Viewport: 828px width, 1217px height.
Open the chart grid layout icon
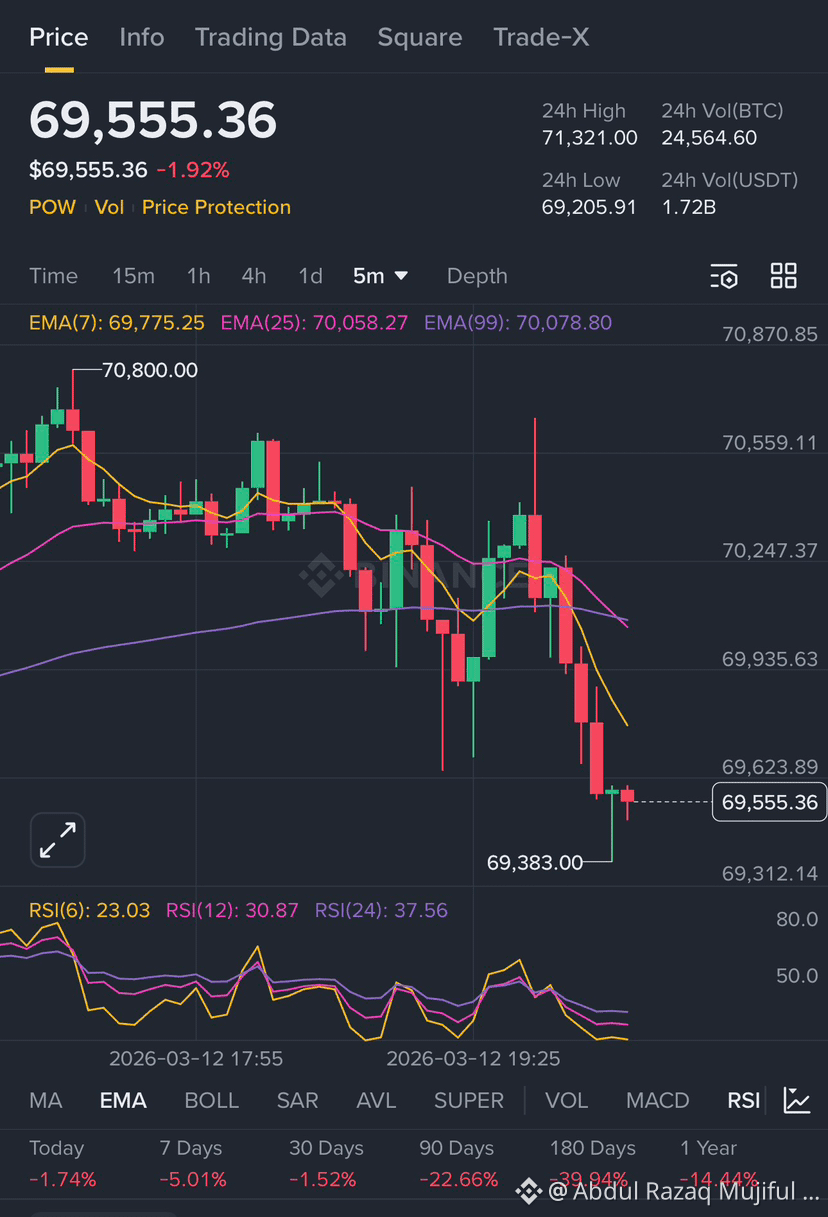pos(784,276)
